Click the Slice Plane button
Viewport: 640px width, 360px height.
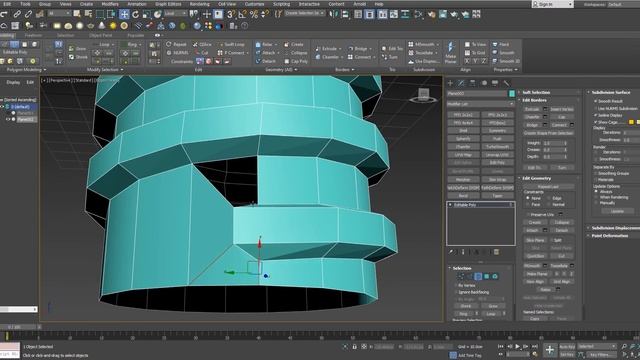(535, 240)
